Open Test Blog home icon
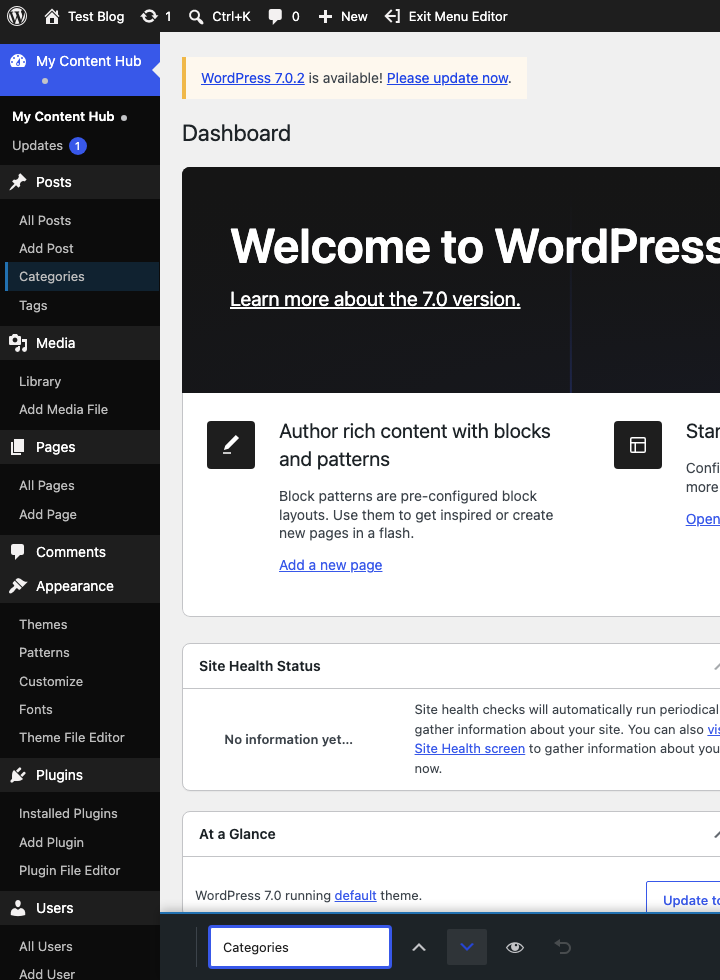 pyautogui.click(x=52, y=16)
